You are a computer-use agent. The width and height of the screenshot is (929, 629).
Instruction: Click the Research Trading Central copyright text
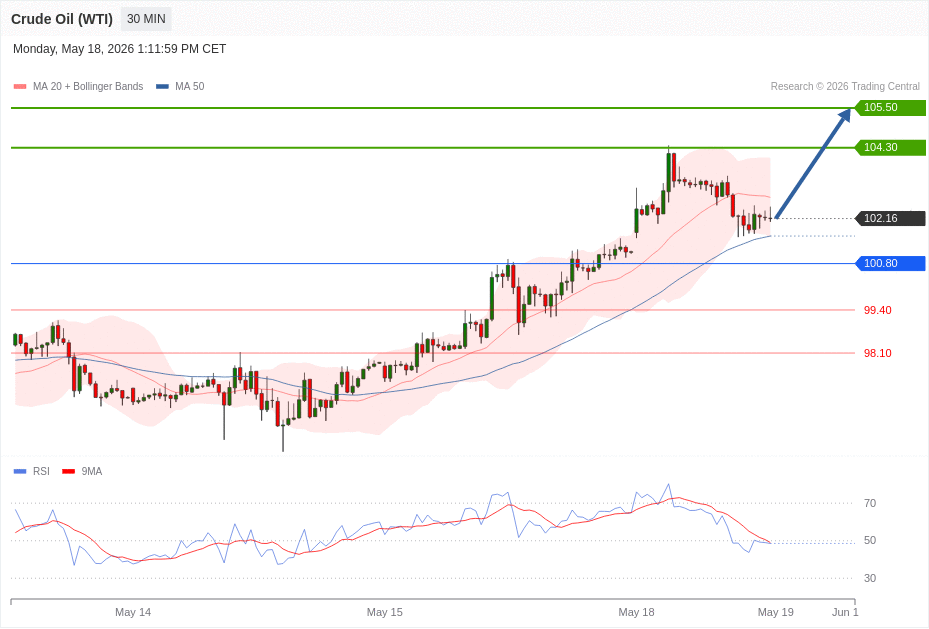(x=845, y=86)
